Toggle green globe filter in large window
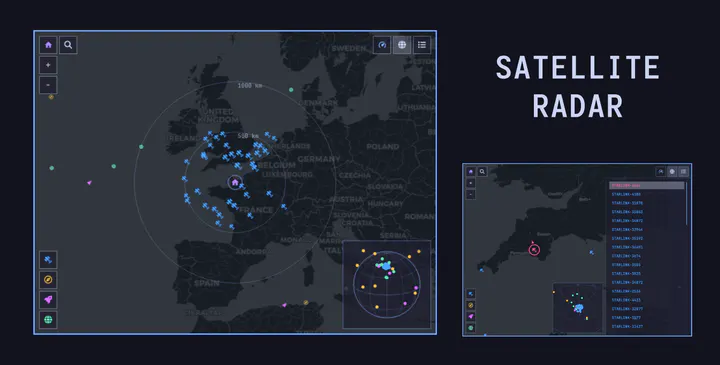Viewport: 720px width, 365px height. point(48,320)
